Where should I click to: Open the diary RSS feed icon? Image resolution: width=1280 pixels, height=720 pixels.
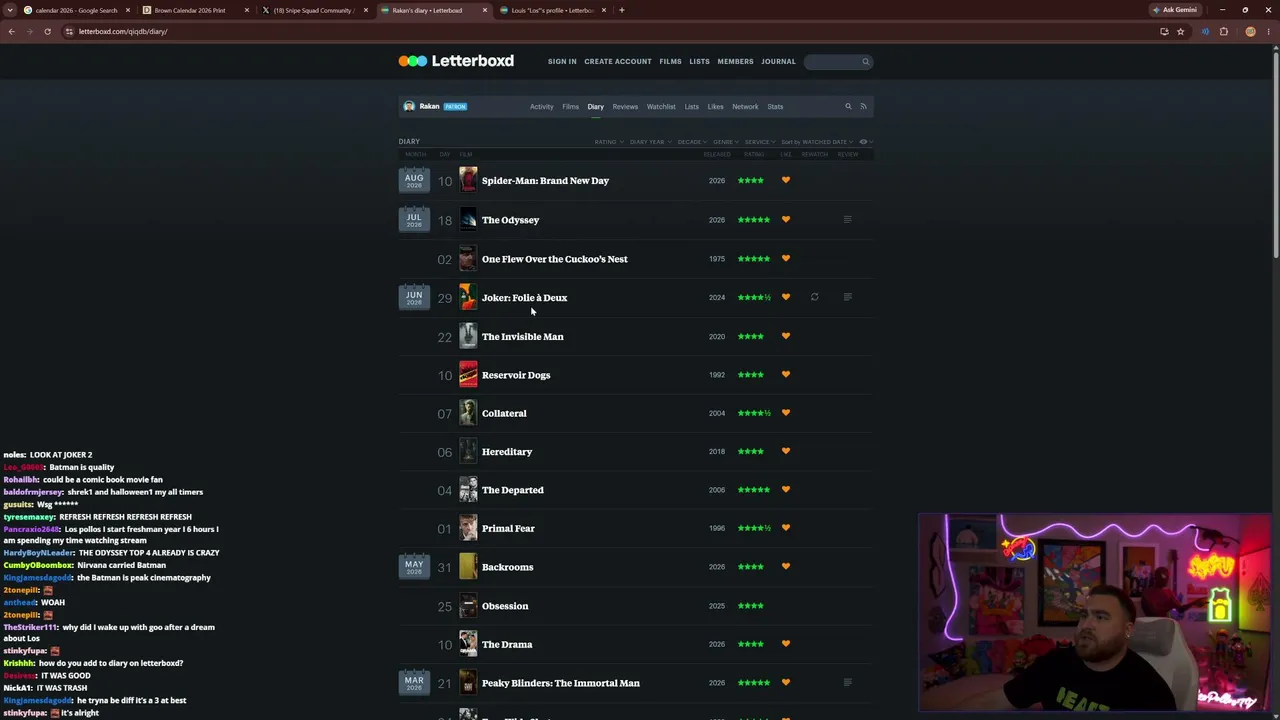click(863, 106)
